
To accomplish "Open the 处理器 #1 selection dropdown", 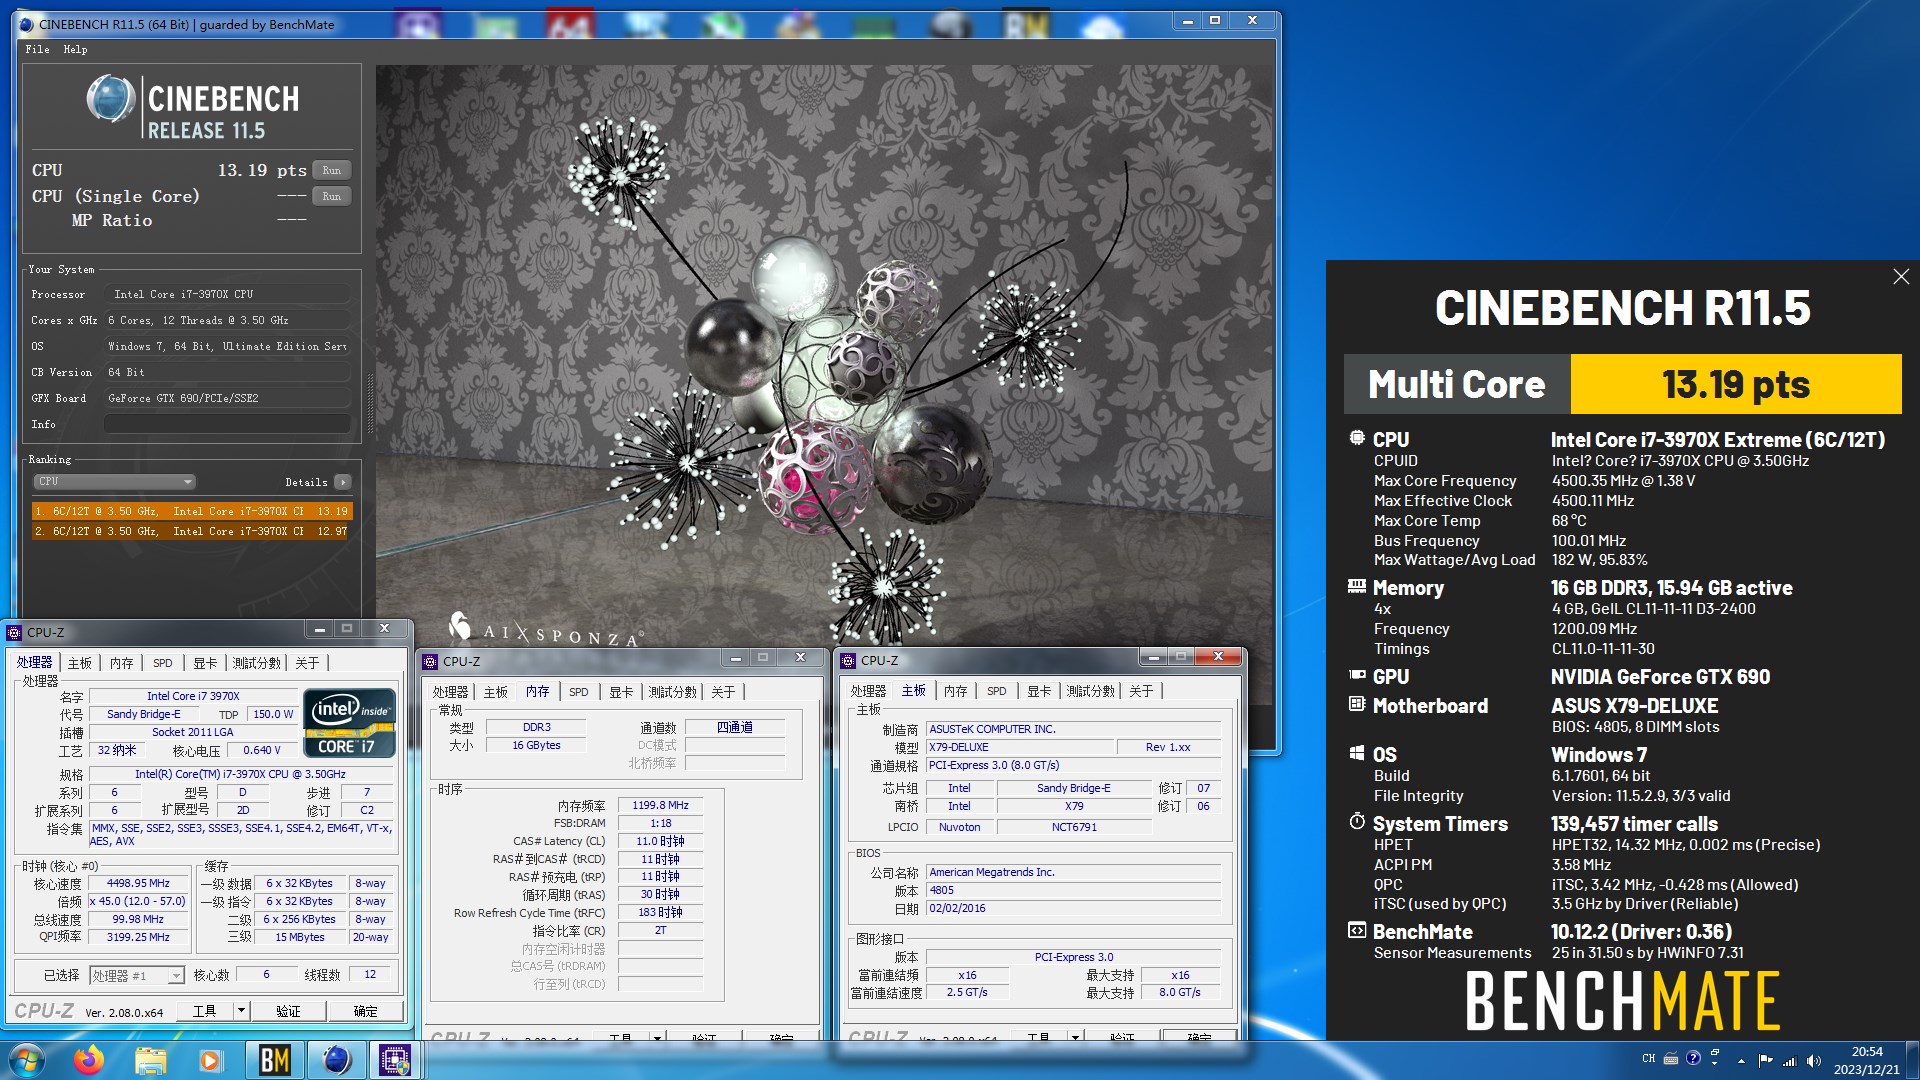I will (x=137, y=975).
